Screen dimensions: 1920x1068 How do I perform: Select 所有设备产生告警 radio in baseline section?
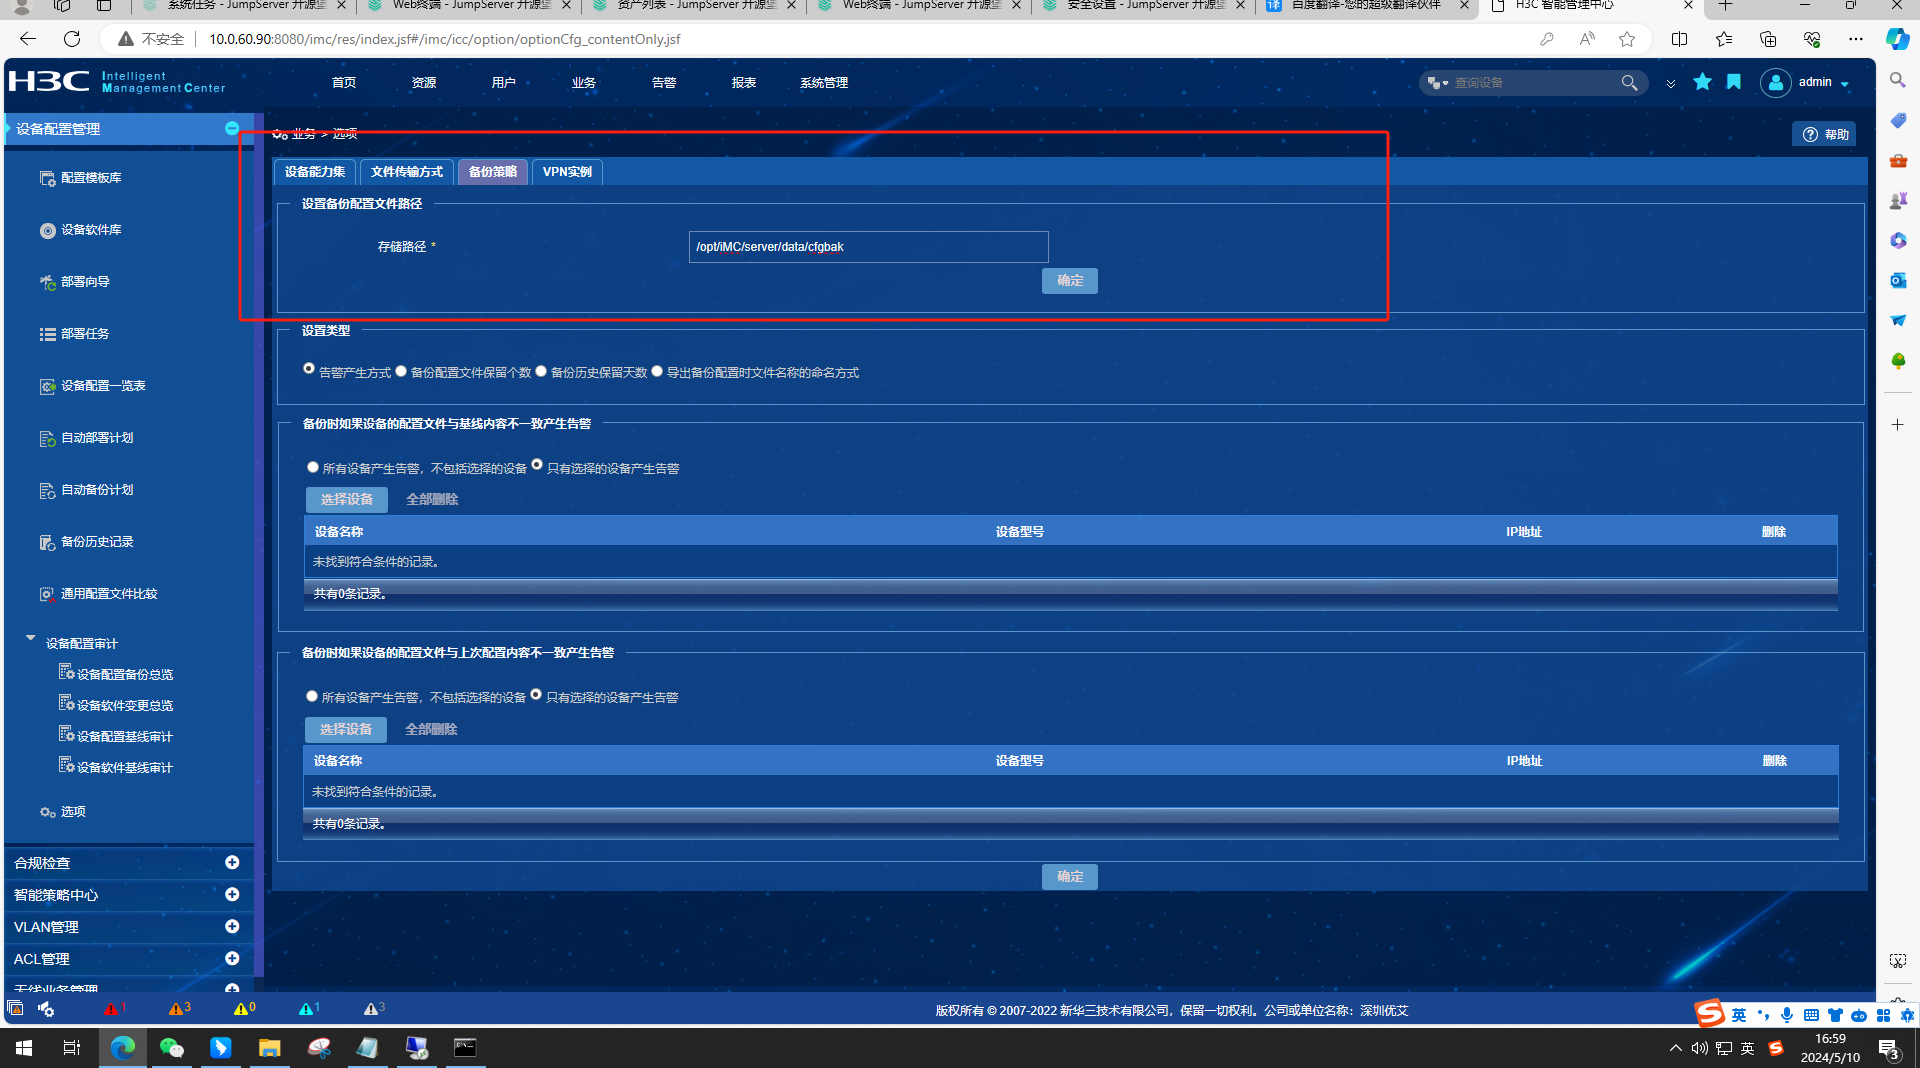(x=313, y=467)
